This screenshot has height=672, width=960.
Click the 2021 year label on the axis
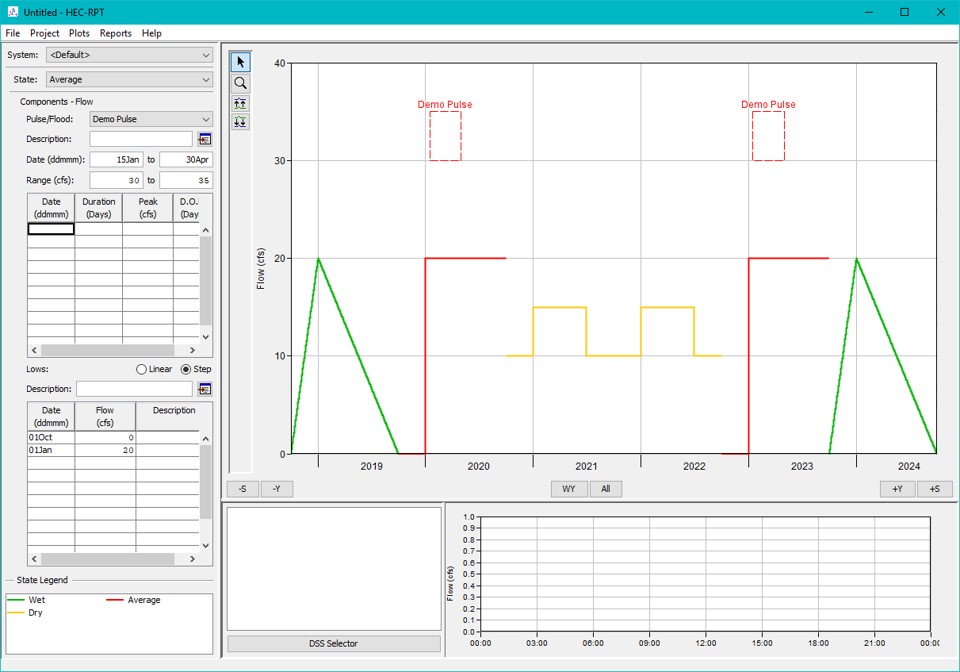pyautogui.click(x=586, y=466)
